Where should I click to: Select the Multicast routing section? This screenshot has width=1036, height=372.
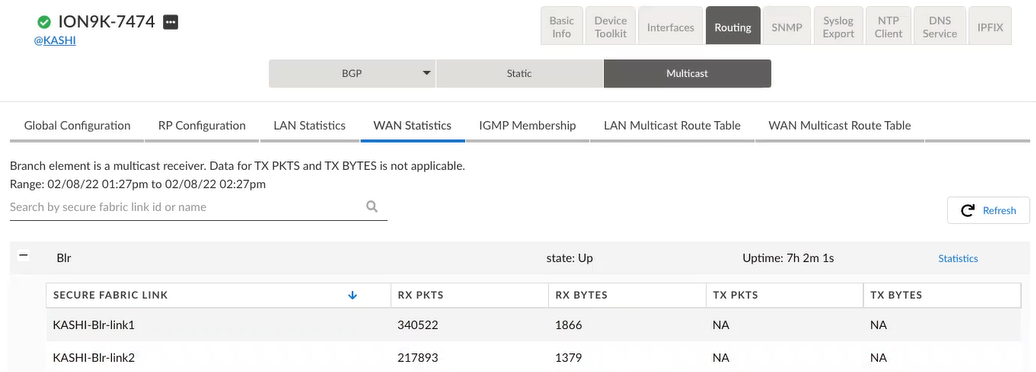point(687,73)
